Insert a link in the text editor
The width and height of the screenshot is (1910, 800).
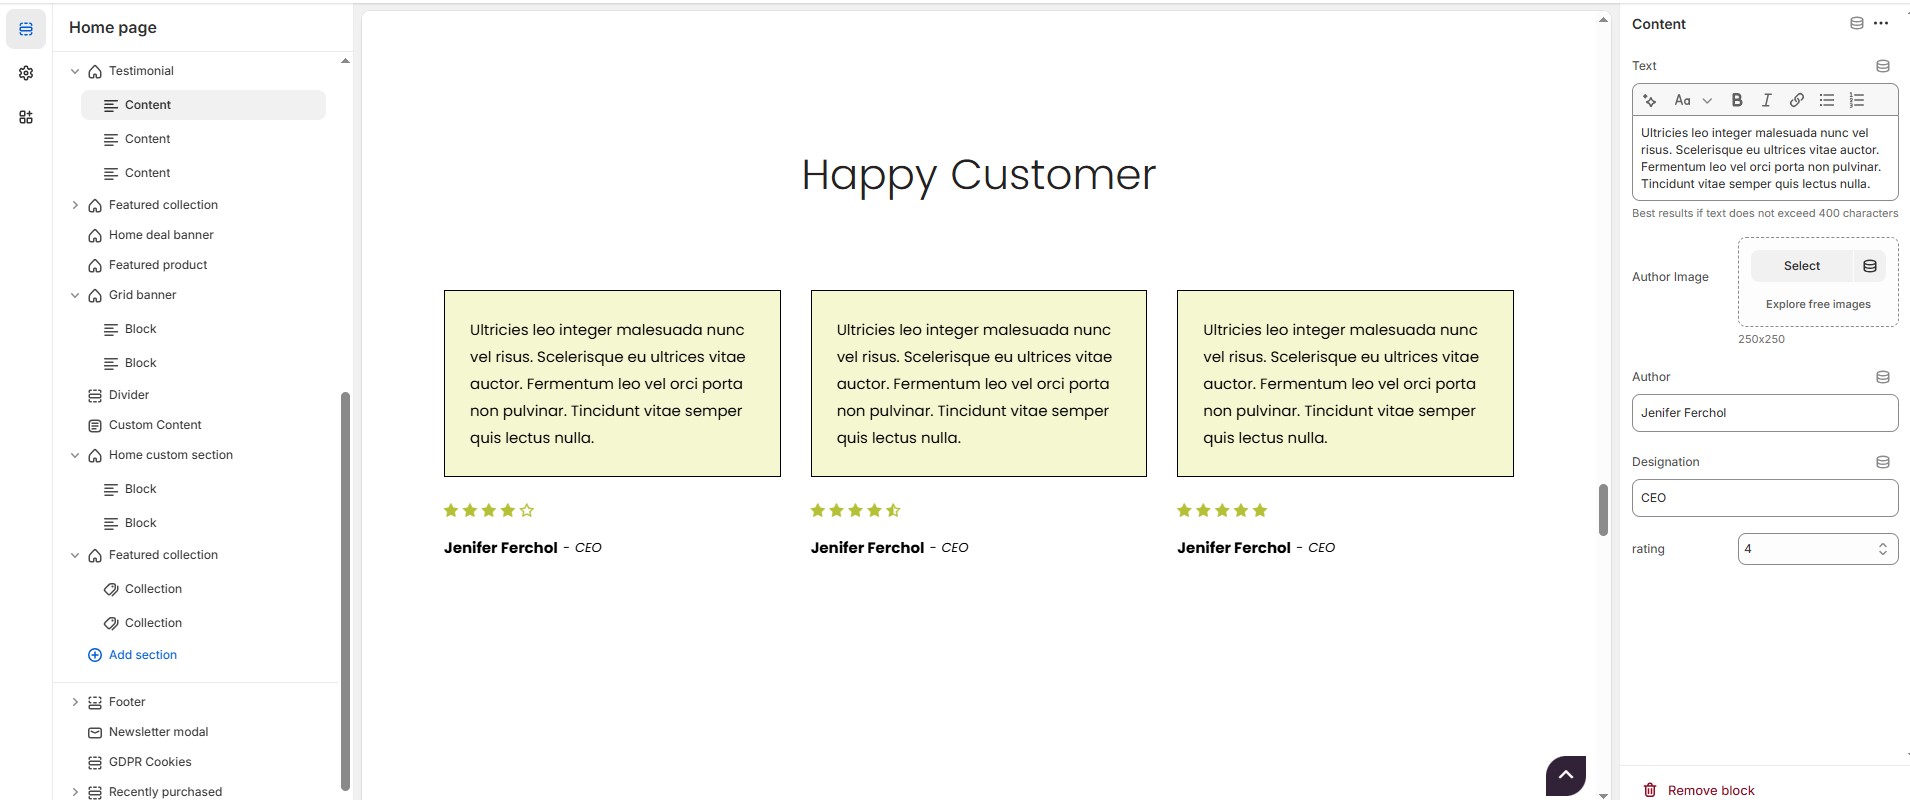[1797, 100]
